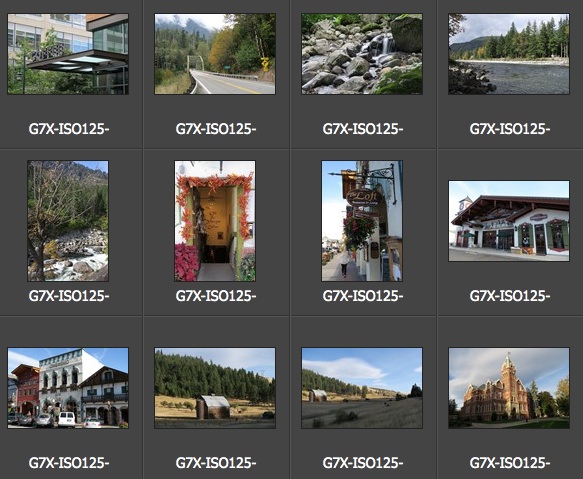Select the street with parked white van photo
This screenshot has height=479, width=583.
tap(68, 388)
